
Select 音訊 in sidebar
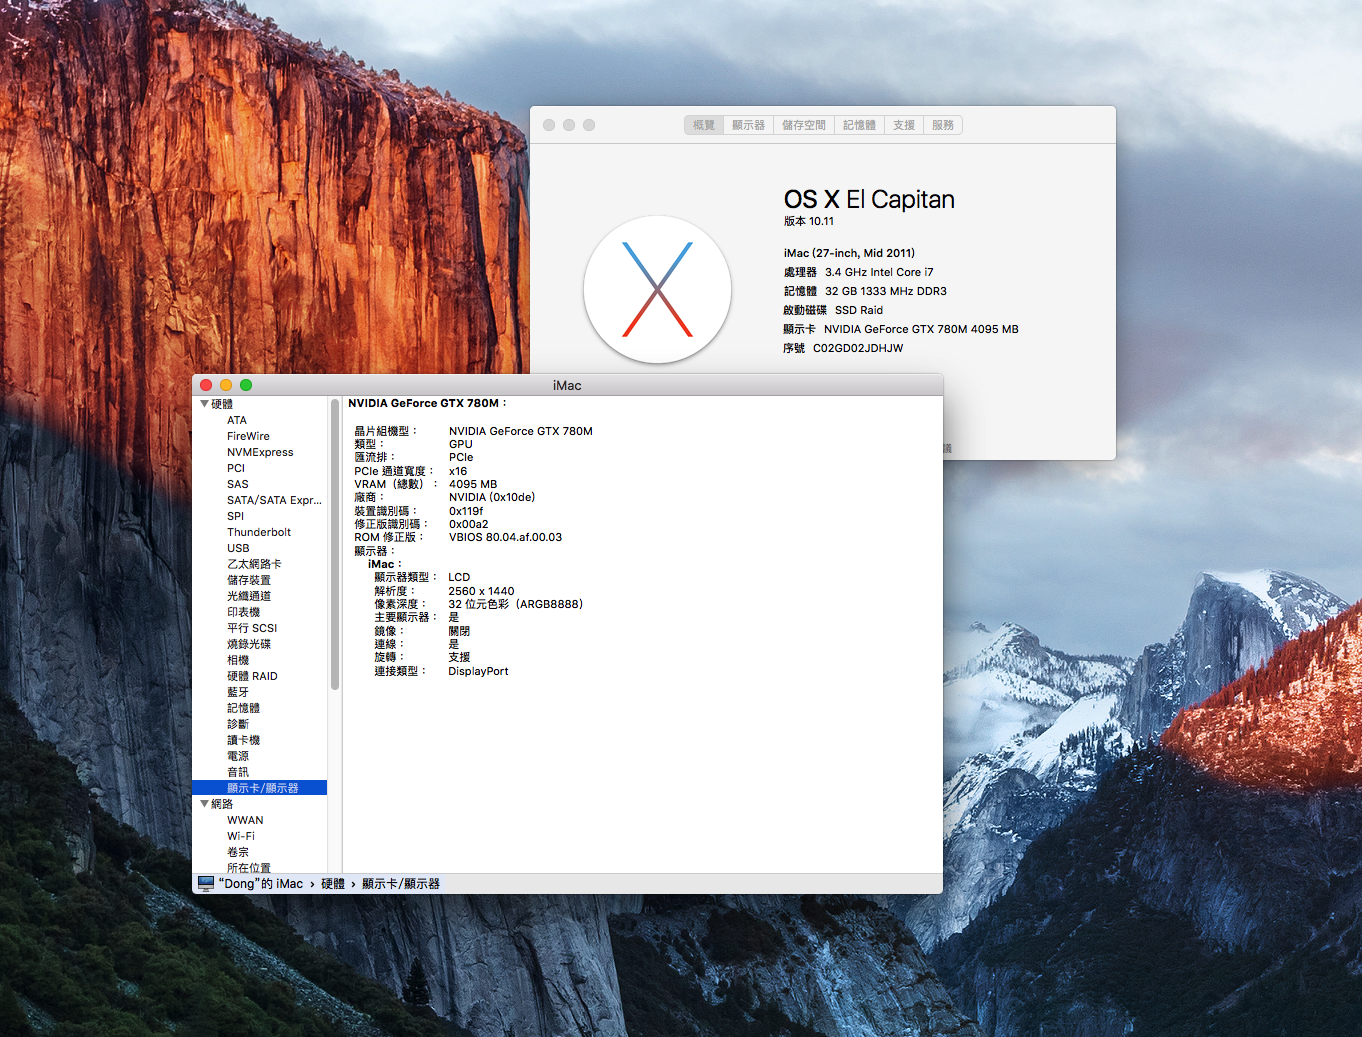pos(238,772)
